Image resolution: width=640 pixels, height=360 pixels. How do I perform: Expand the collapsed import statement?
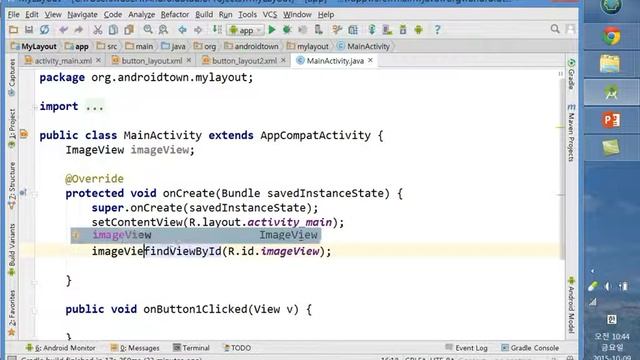34,107
